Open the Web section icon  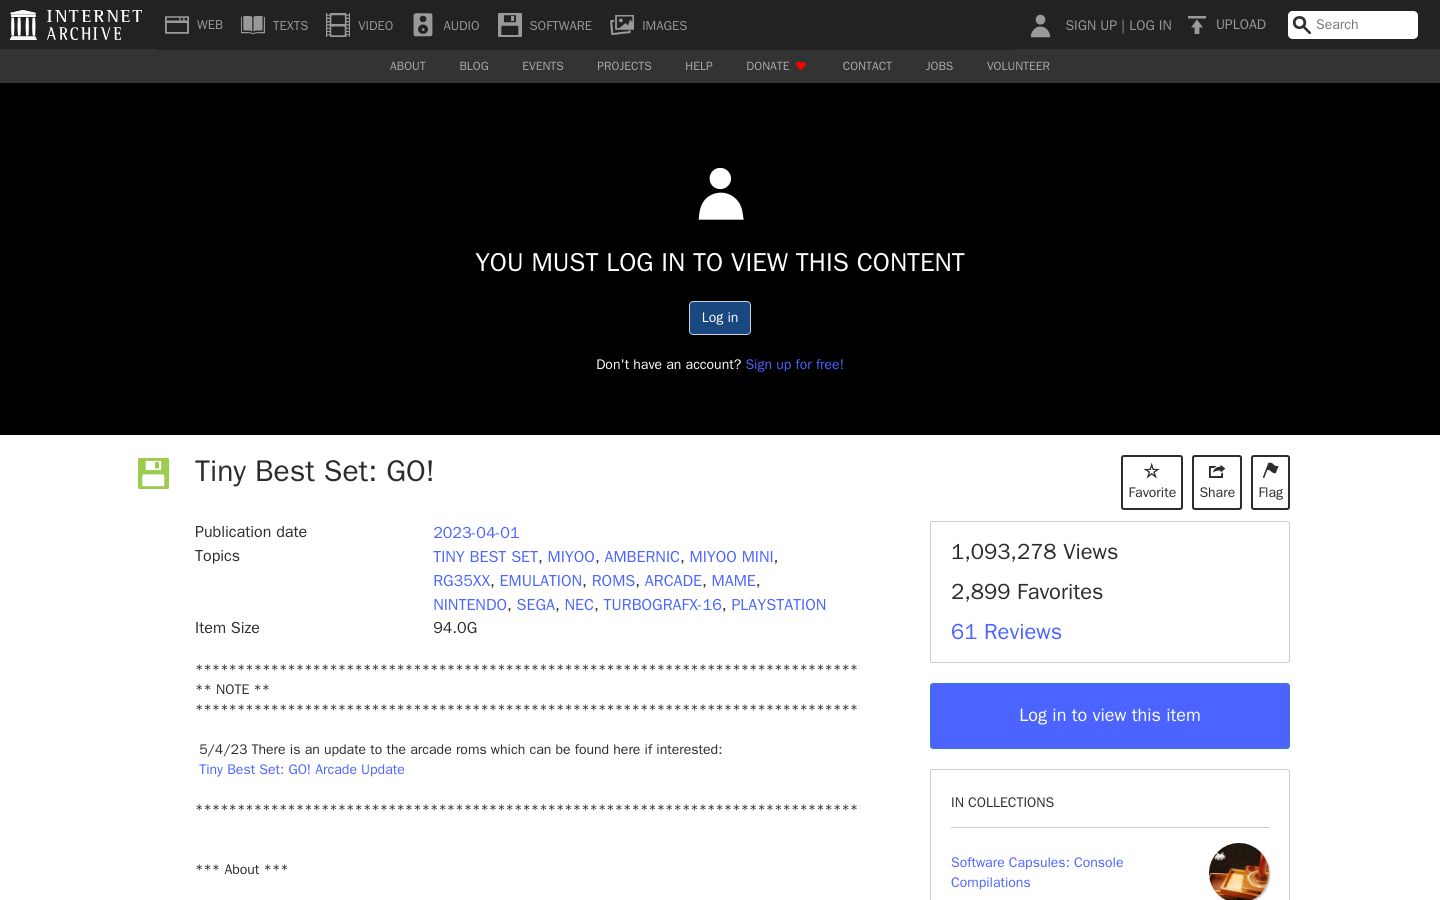point(177,25)
